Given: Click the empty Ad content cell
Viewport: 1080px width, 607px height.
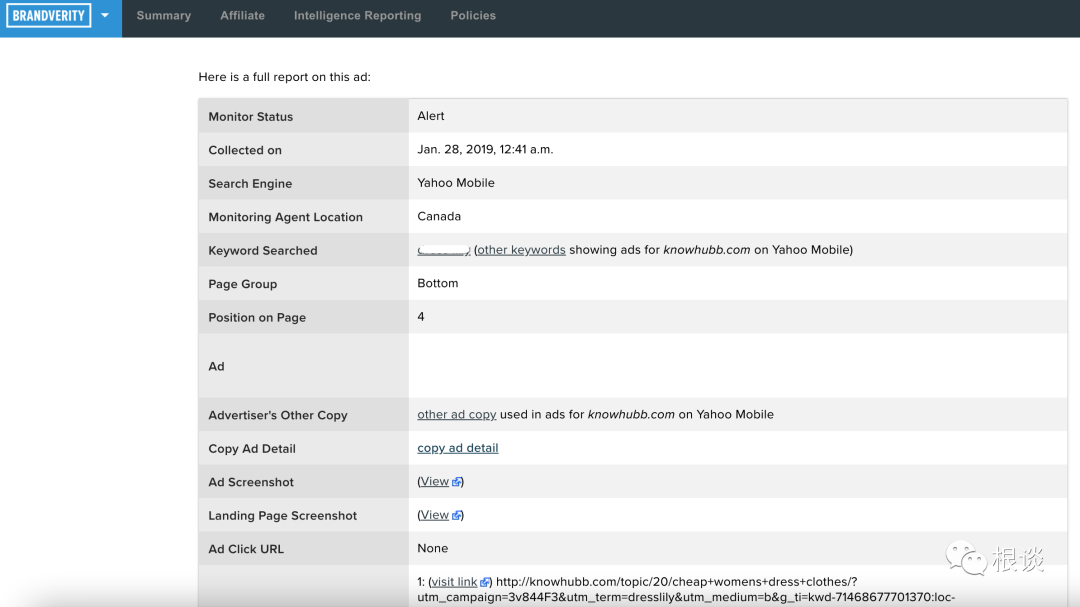Looking at the screenshot, I should (737, 366).
